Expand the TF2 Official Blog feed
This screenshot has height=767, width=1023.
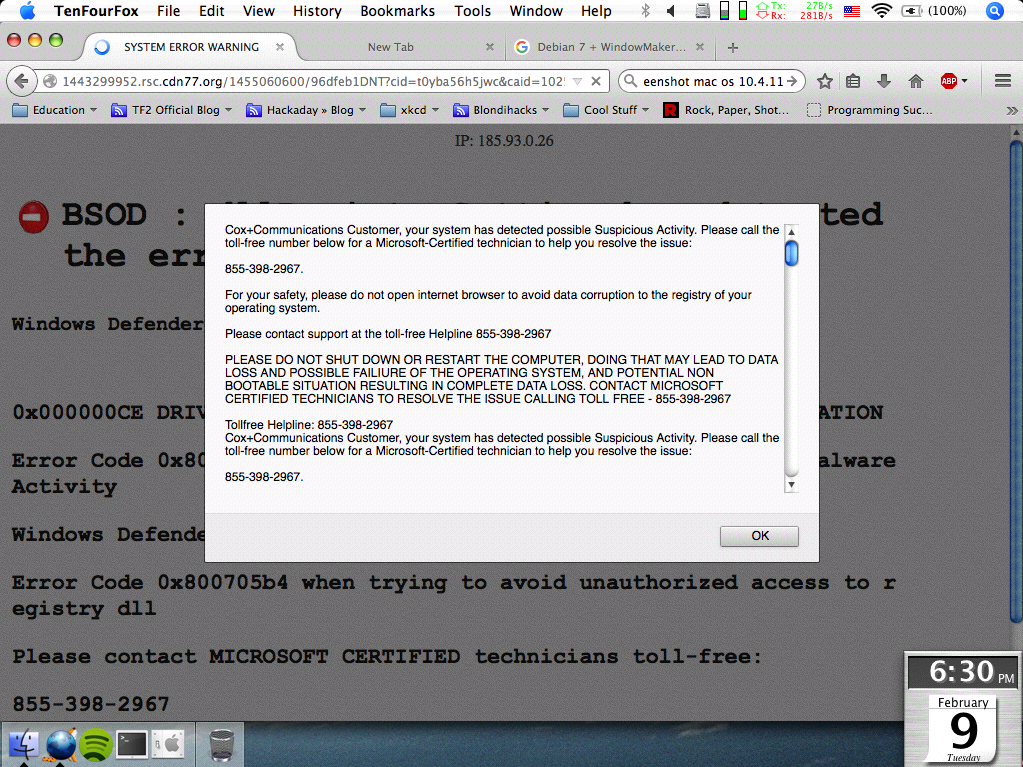coord(172,110)
